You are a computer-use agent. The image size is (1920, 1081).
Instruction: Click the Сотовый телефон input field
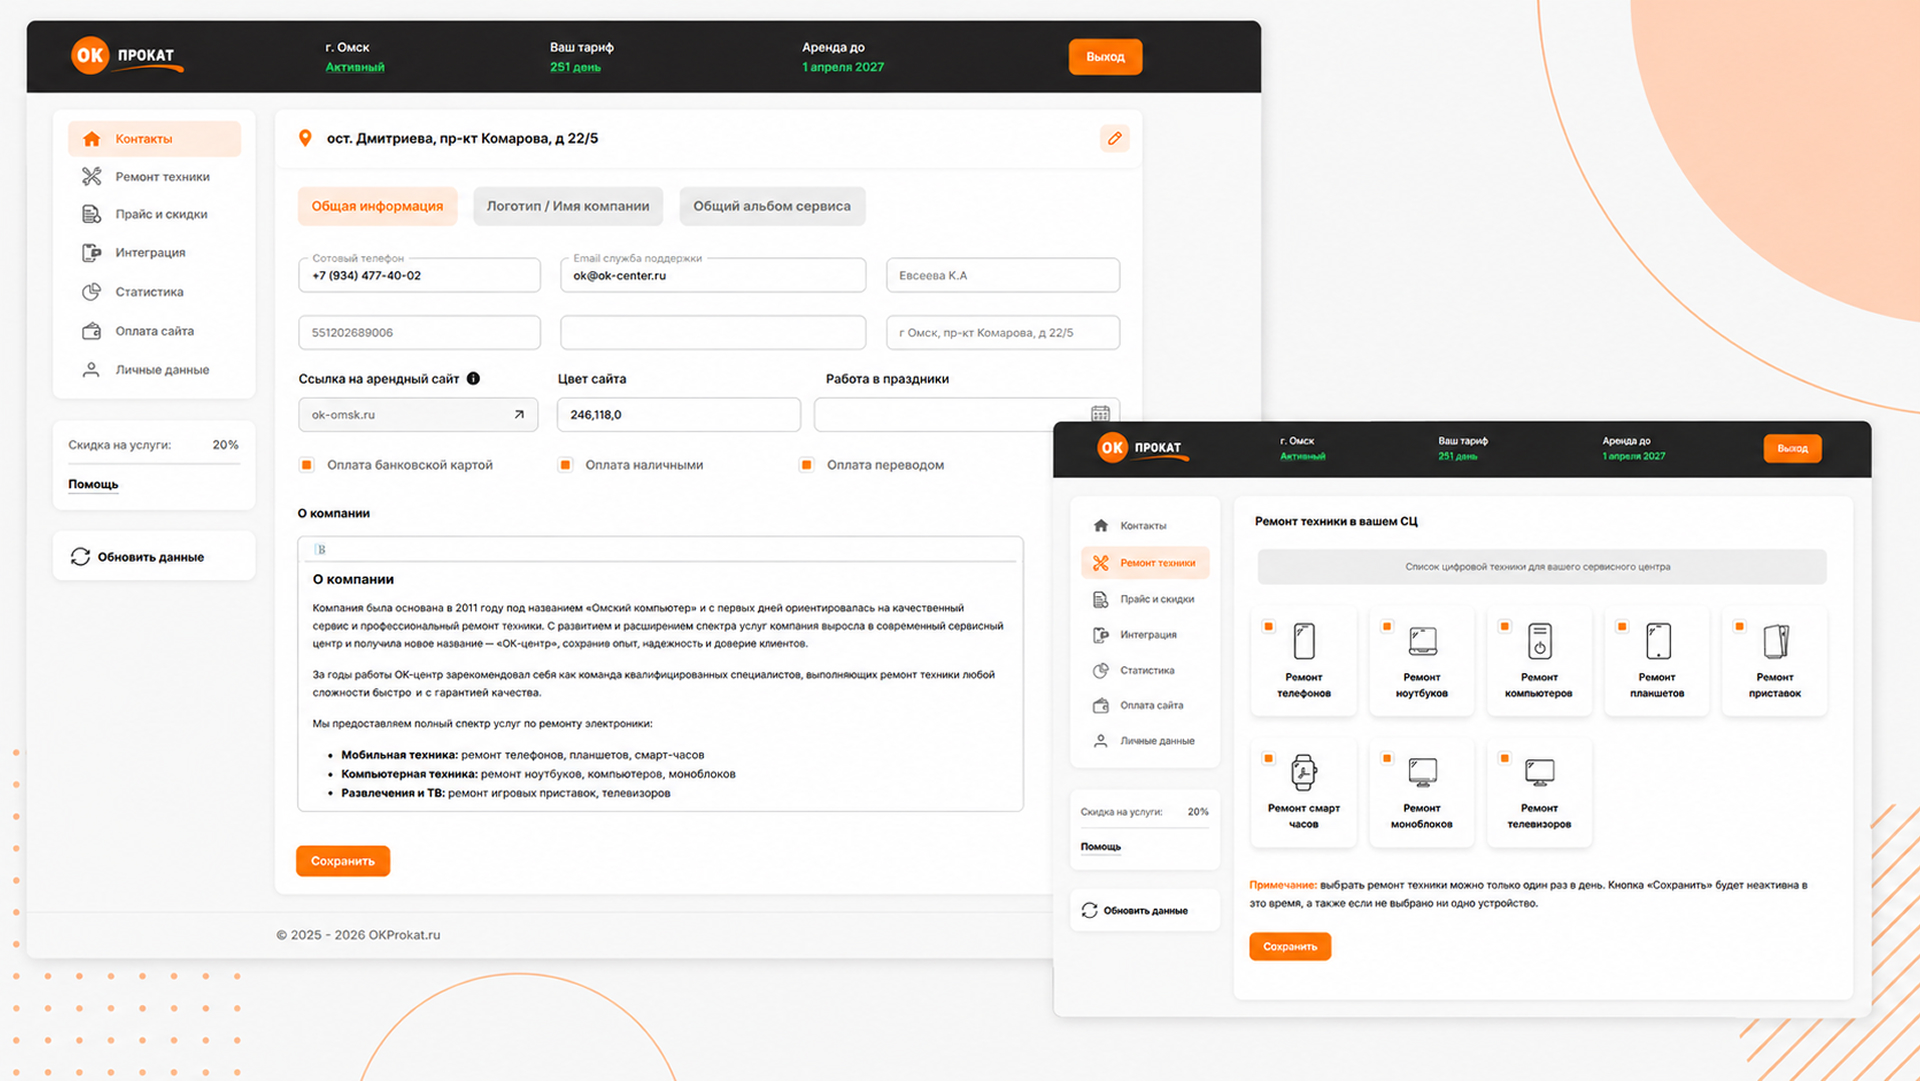pos(419,275)
